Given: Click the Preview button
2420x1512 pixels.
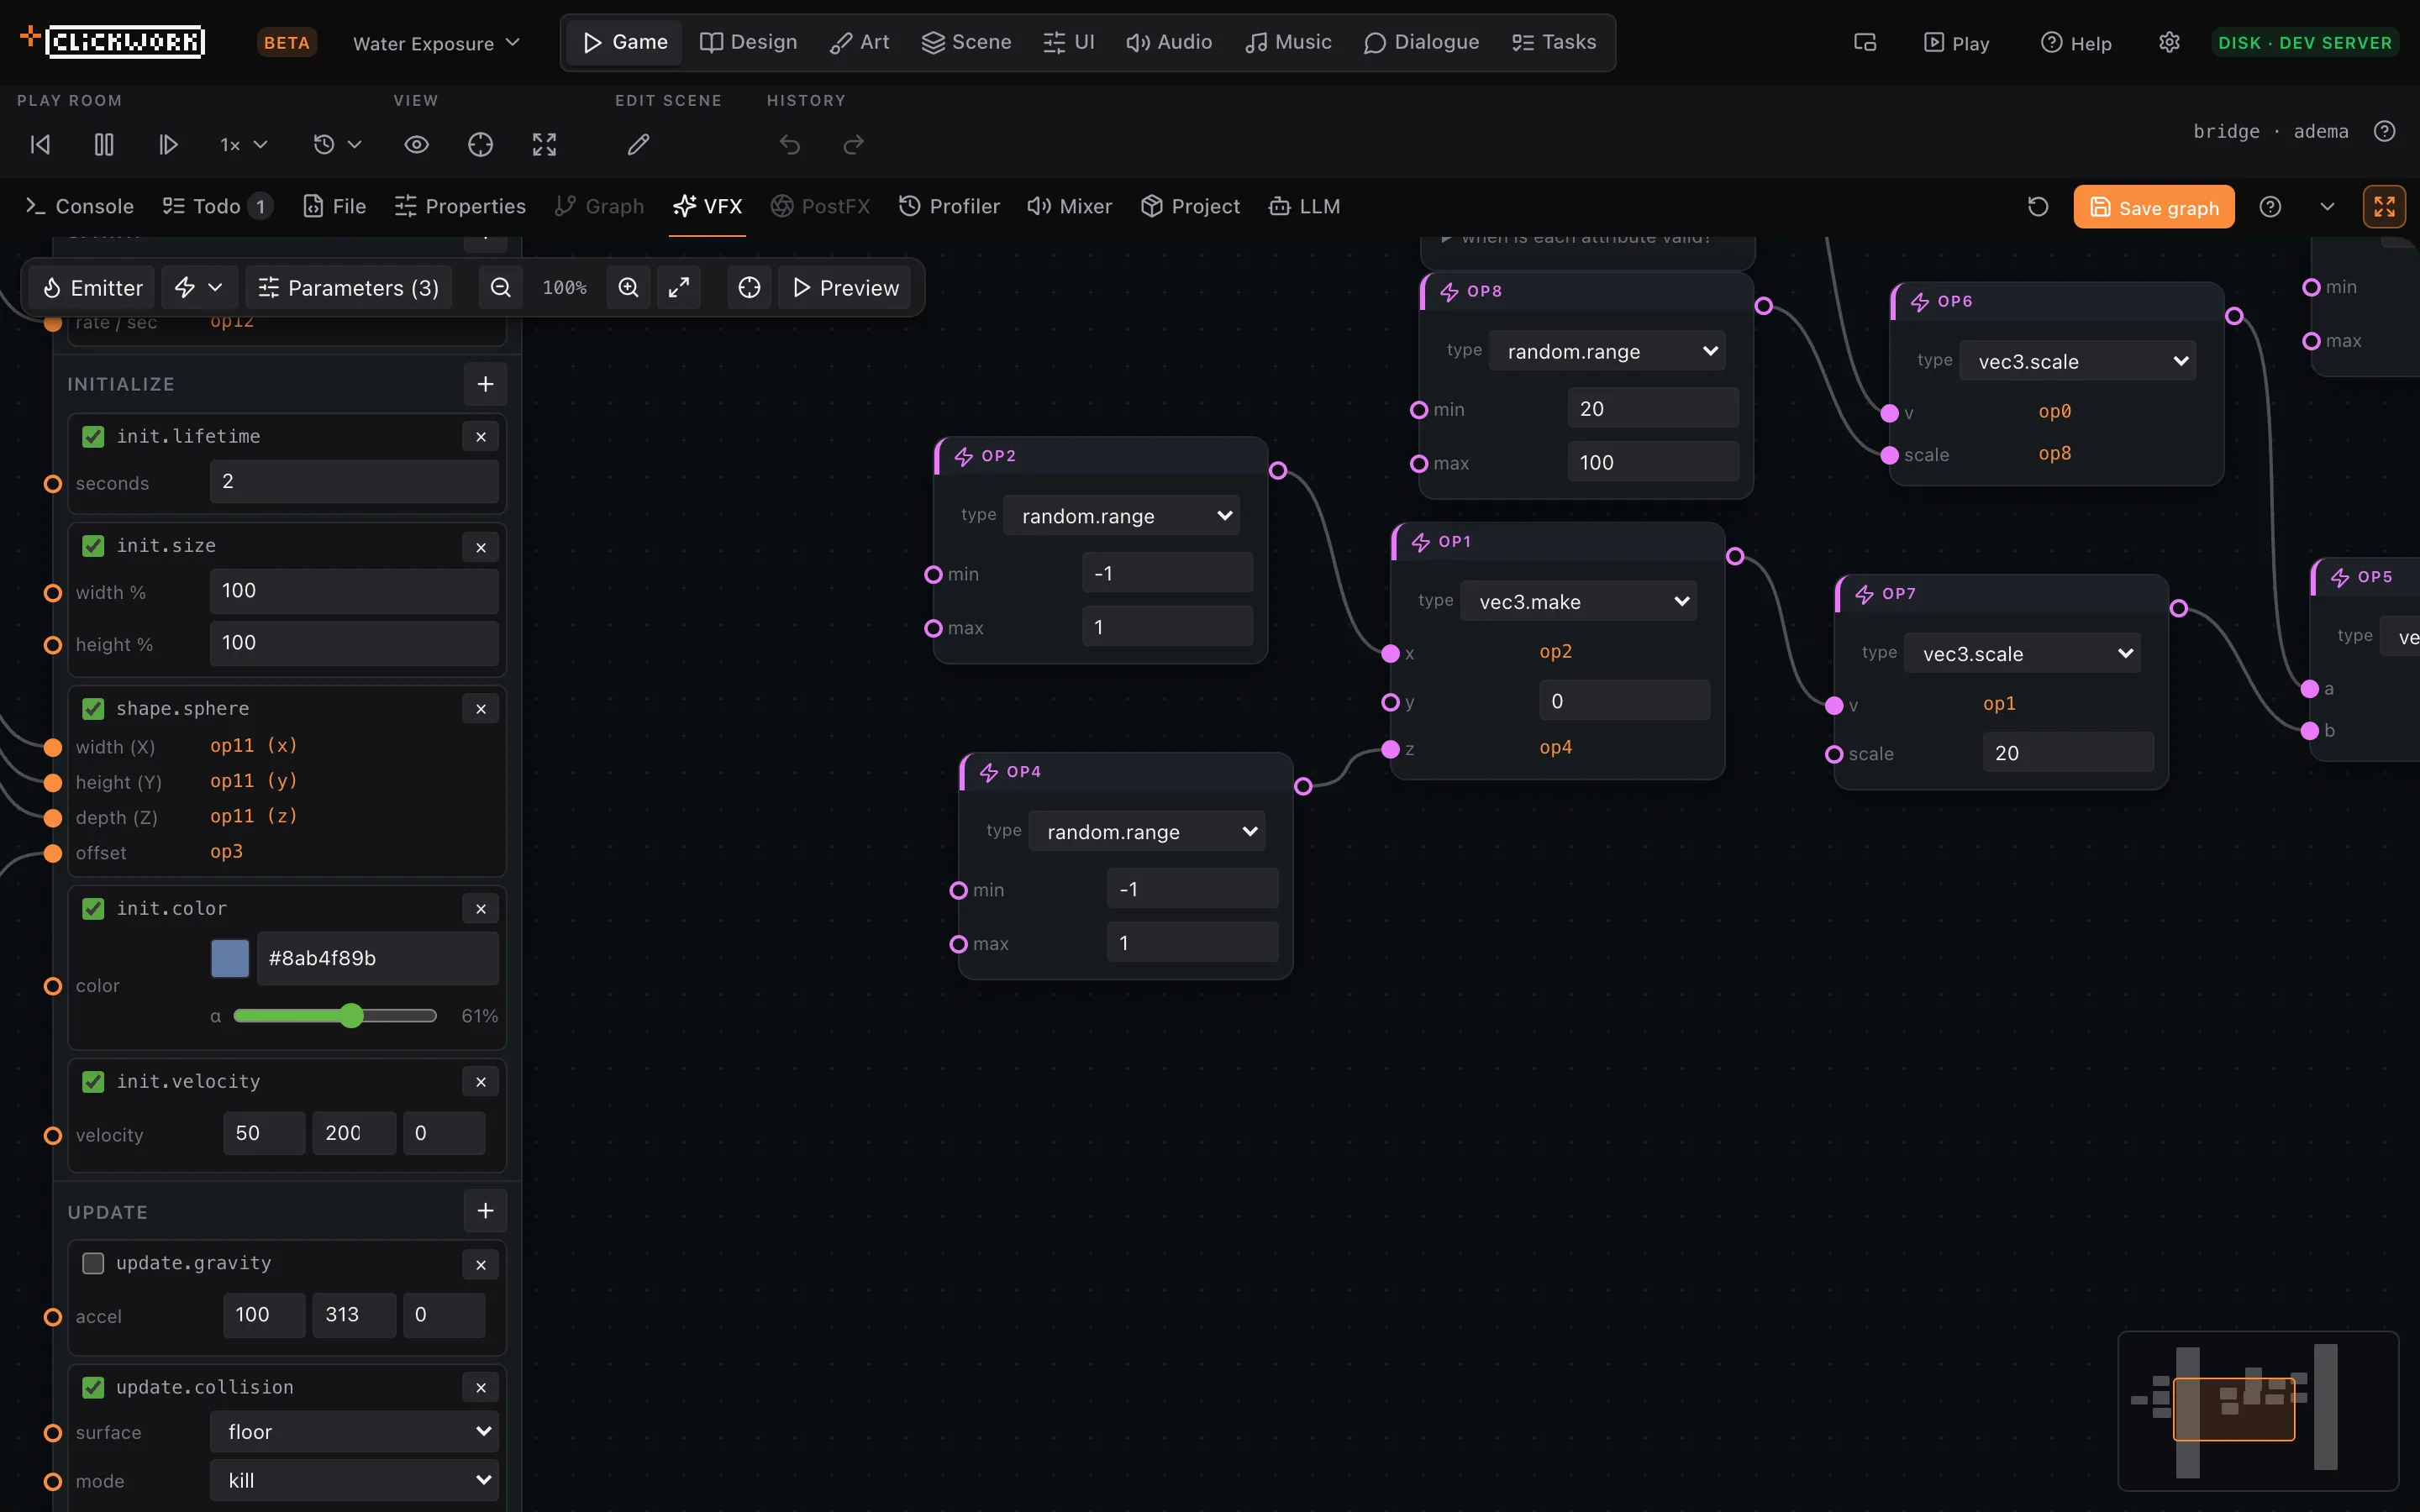Looking at the screenshot, I should 845,288.
